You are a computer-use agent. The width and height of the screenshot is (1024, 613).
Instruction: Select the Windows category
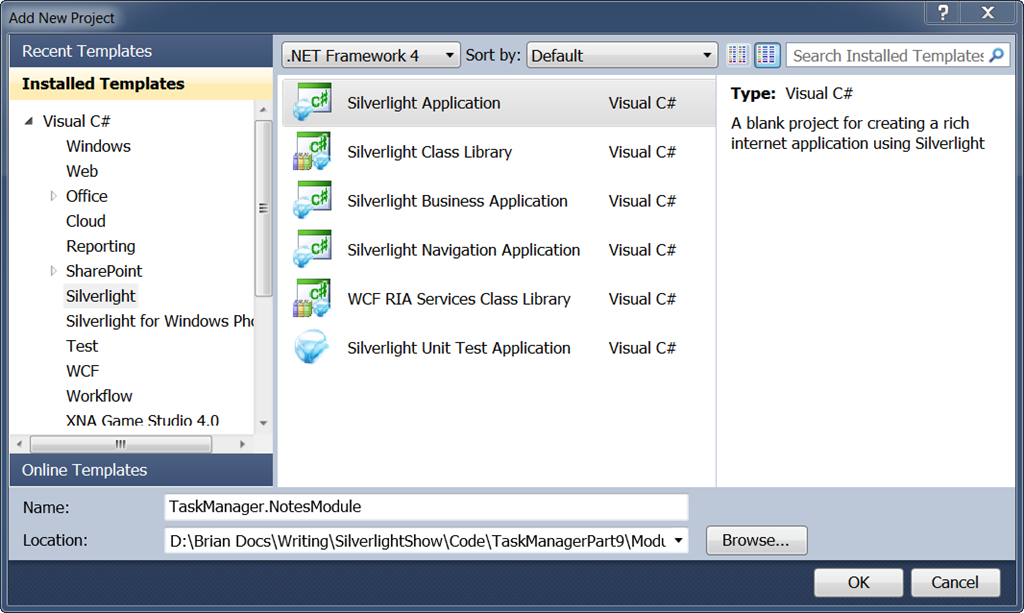pyautogui.click(x=99, y=146)
